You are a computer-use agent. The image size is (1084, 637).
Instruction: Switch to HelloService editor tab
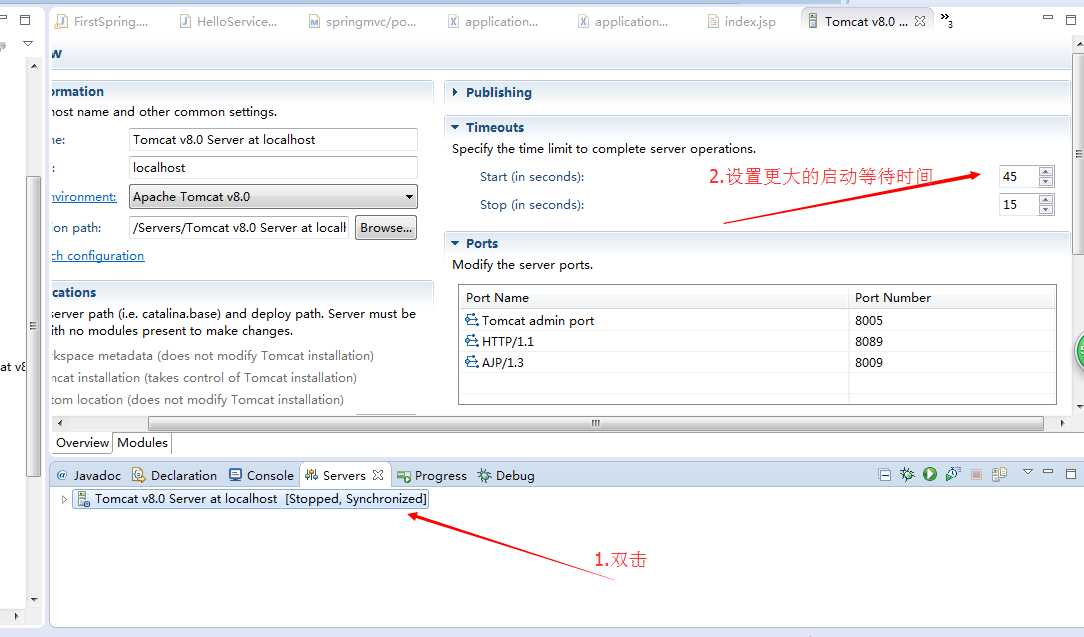228,21
